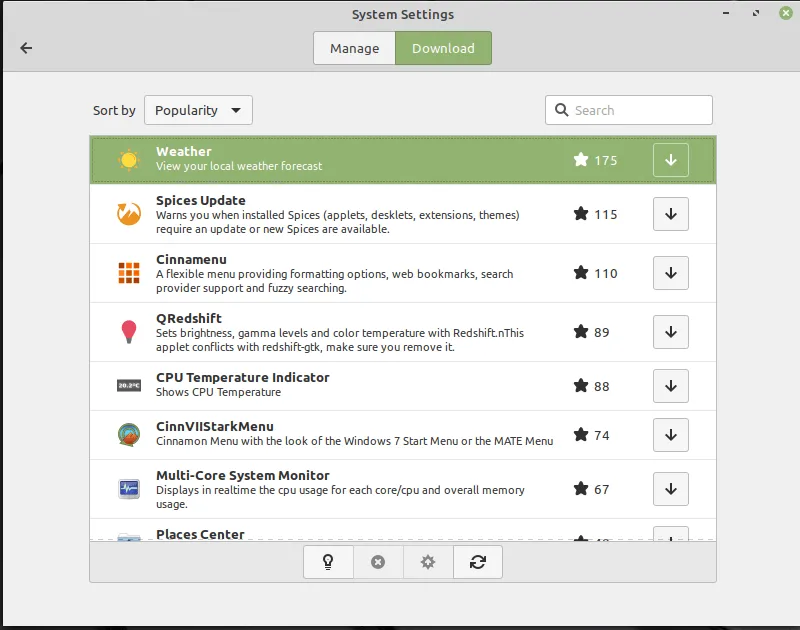The height and width of the screenshot is (630, 800).
Task: Download CPU Temperature Indicator applet
Action: (670, 385)
